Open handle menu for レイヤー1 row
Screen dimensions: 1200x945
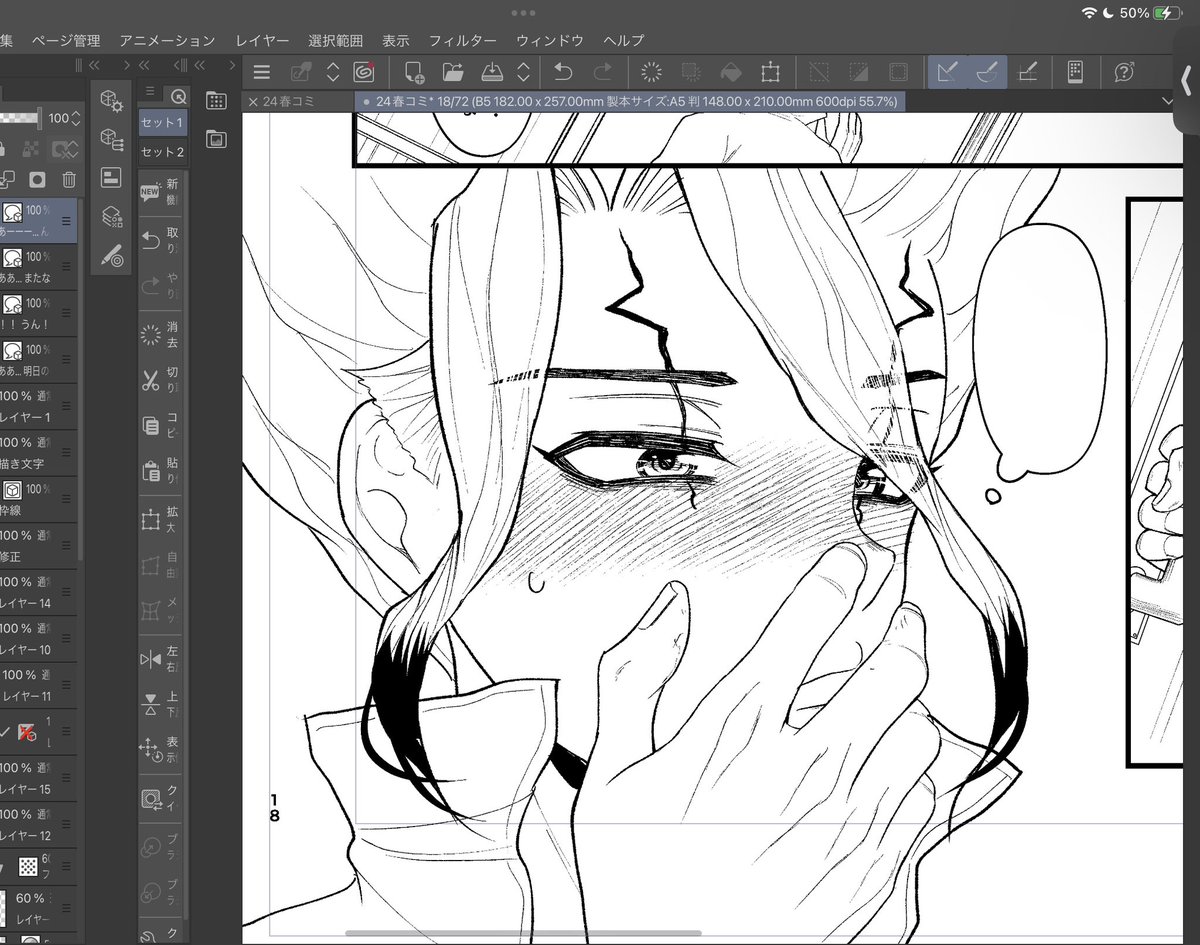point(66,407)
